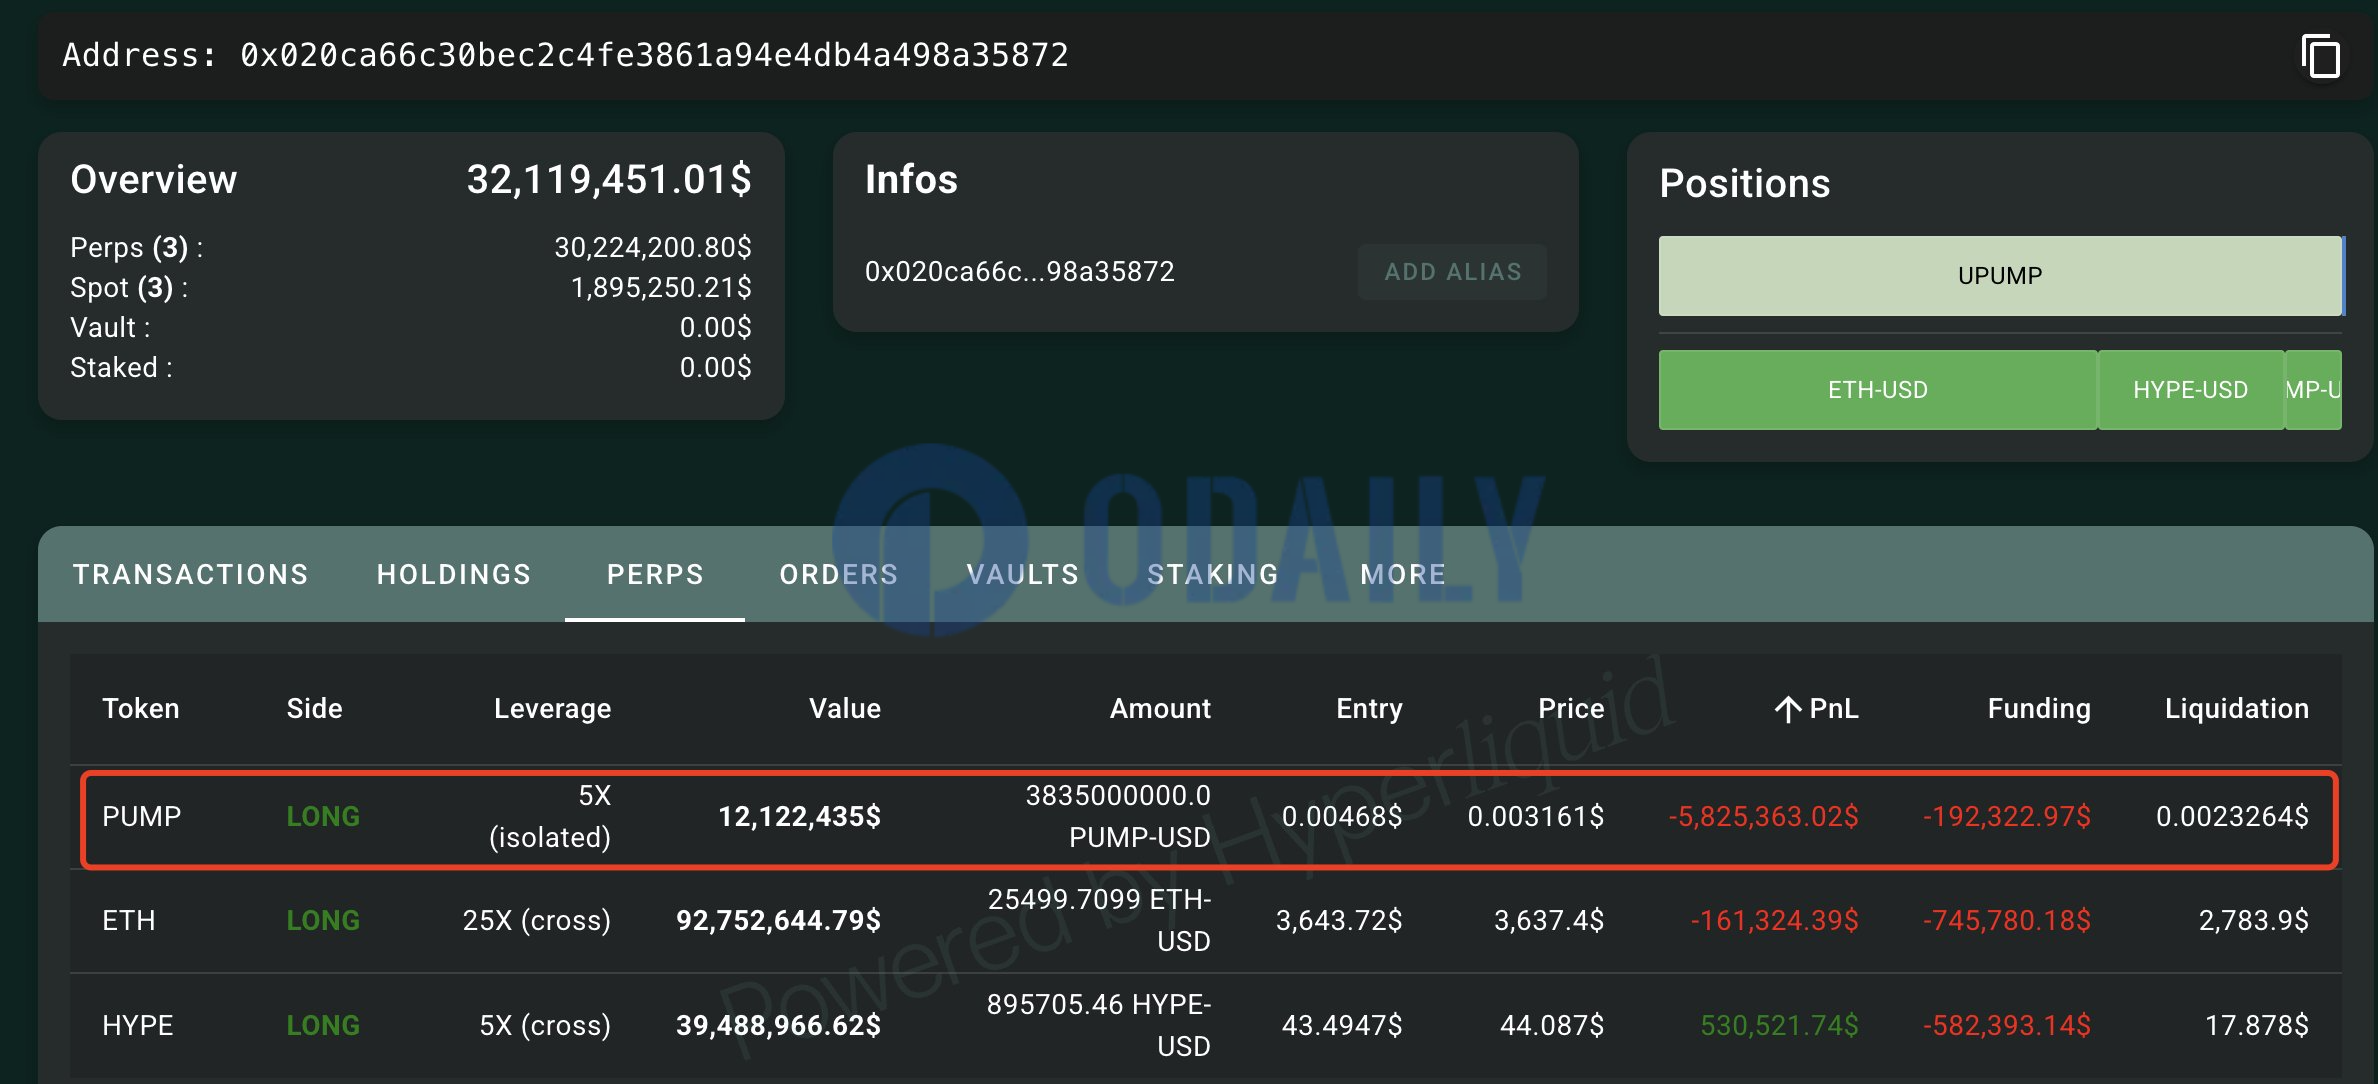Click the 5X (isolated) leverage cell
The image size is (2378, 1084).
tap(550, 817)
